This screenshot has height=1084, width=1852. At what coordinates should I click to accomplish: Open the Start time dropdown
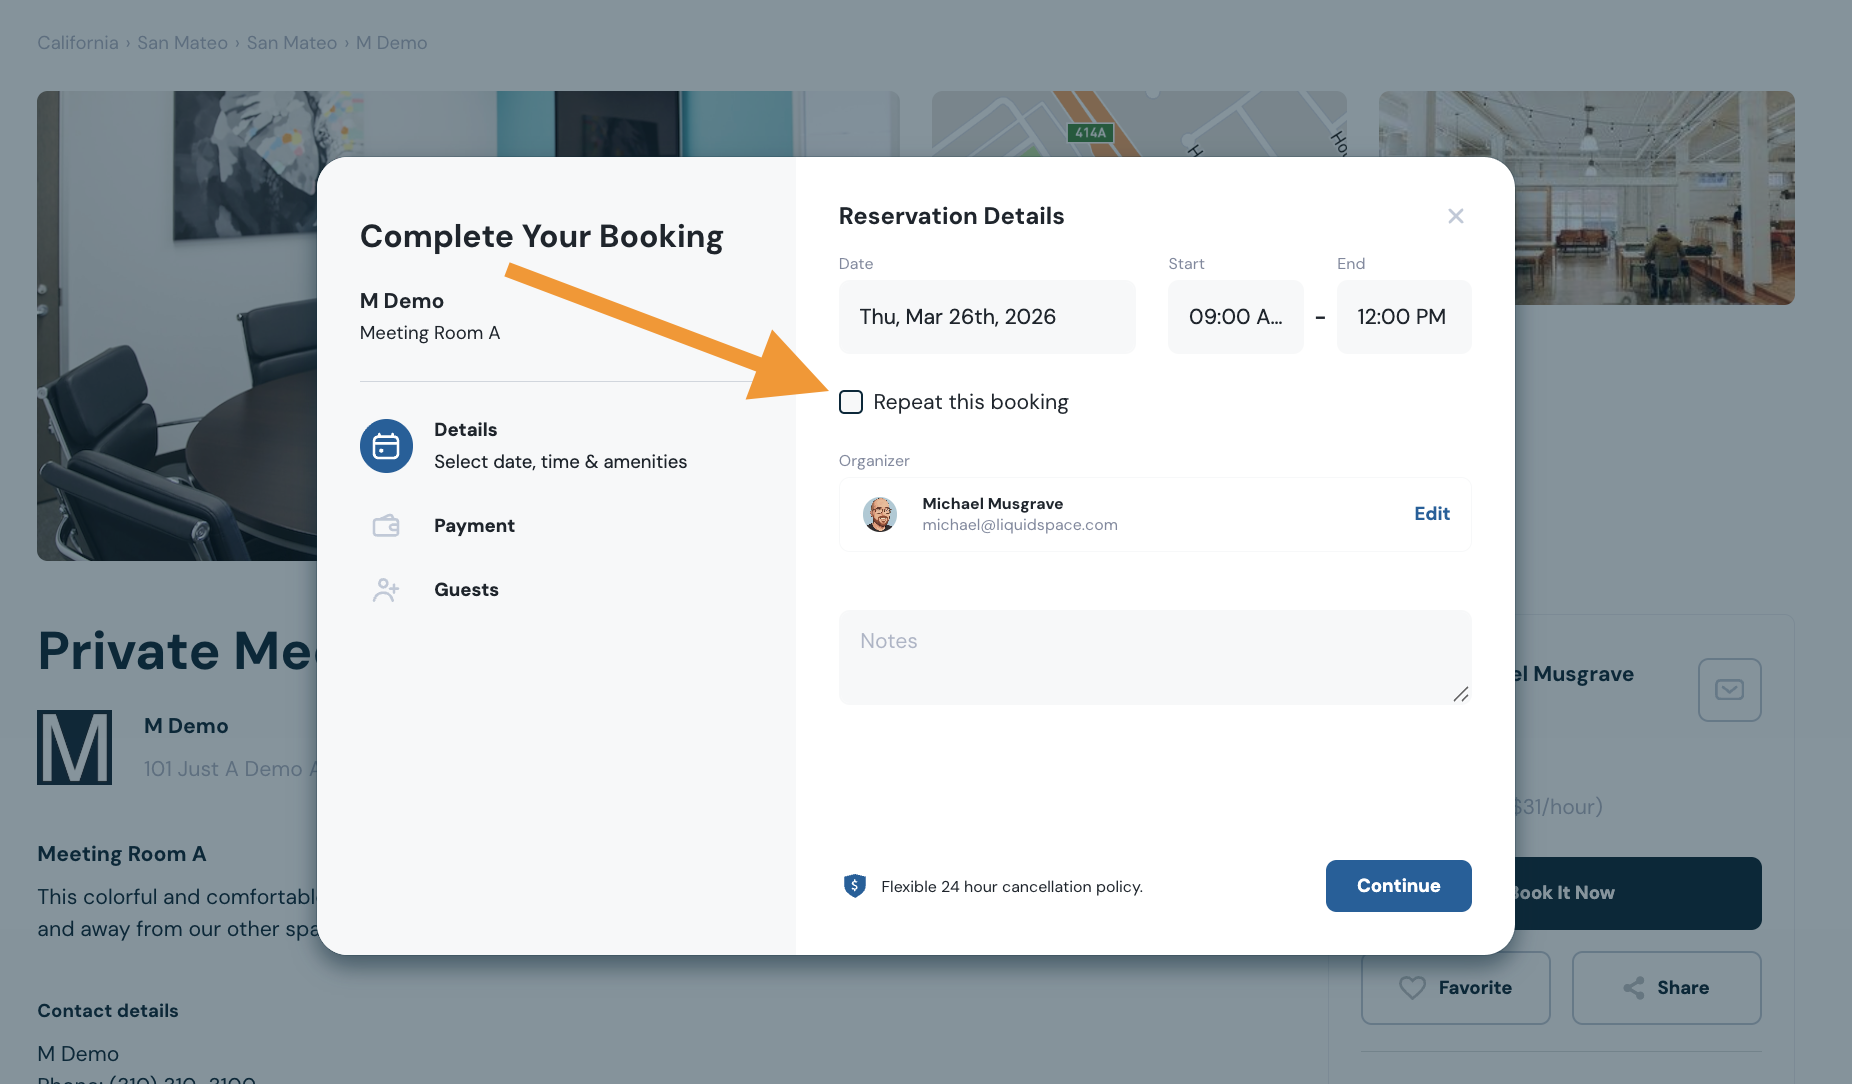point(1236,317)
